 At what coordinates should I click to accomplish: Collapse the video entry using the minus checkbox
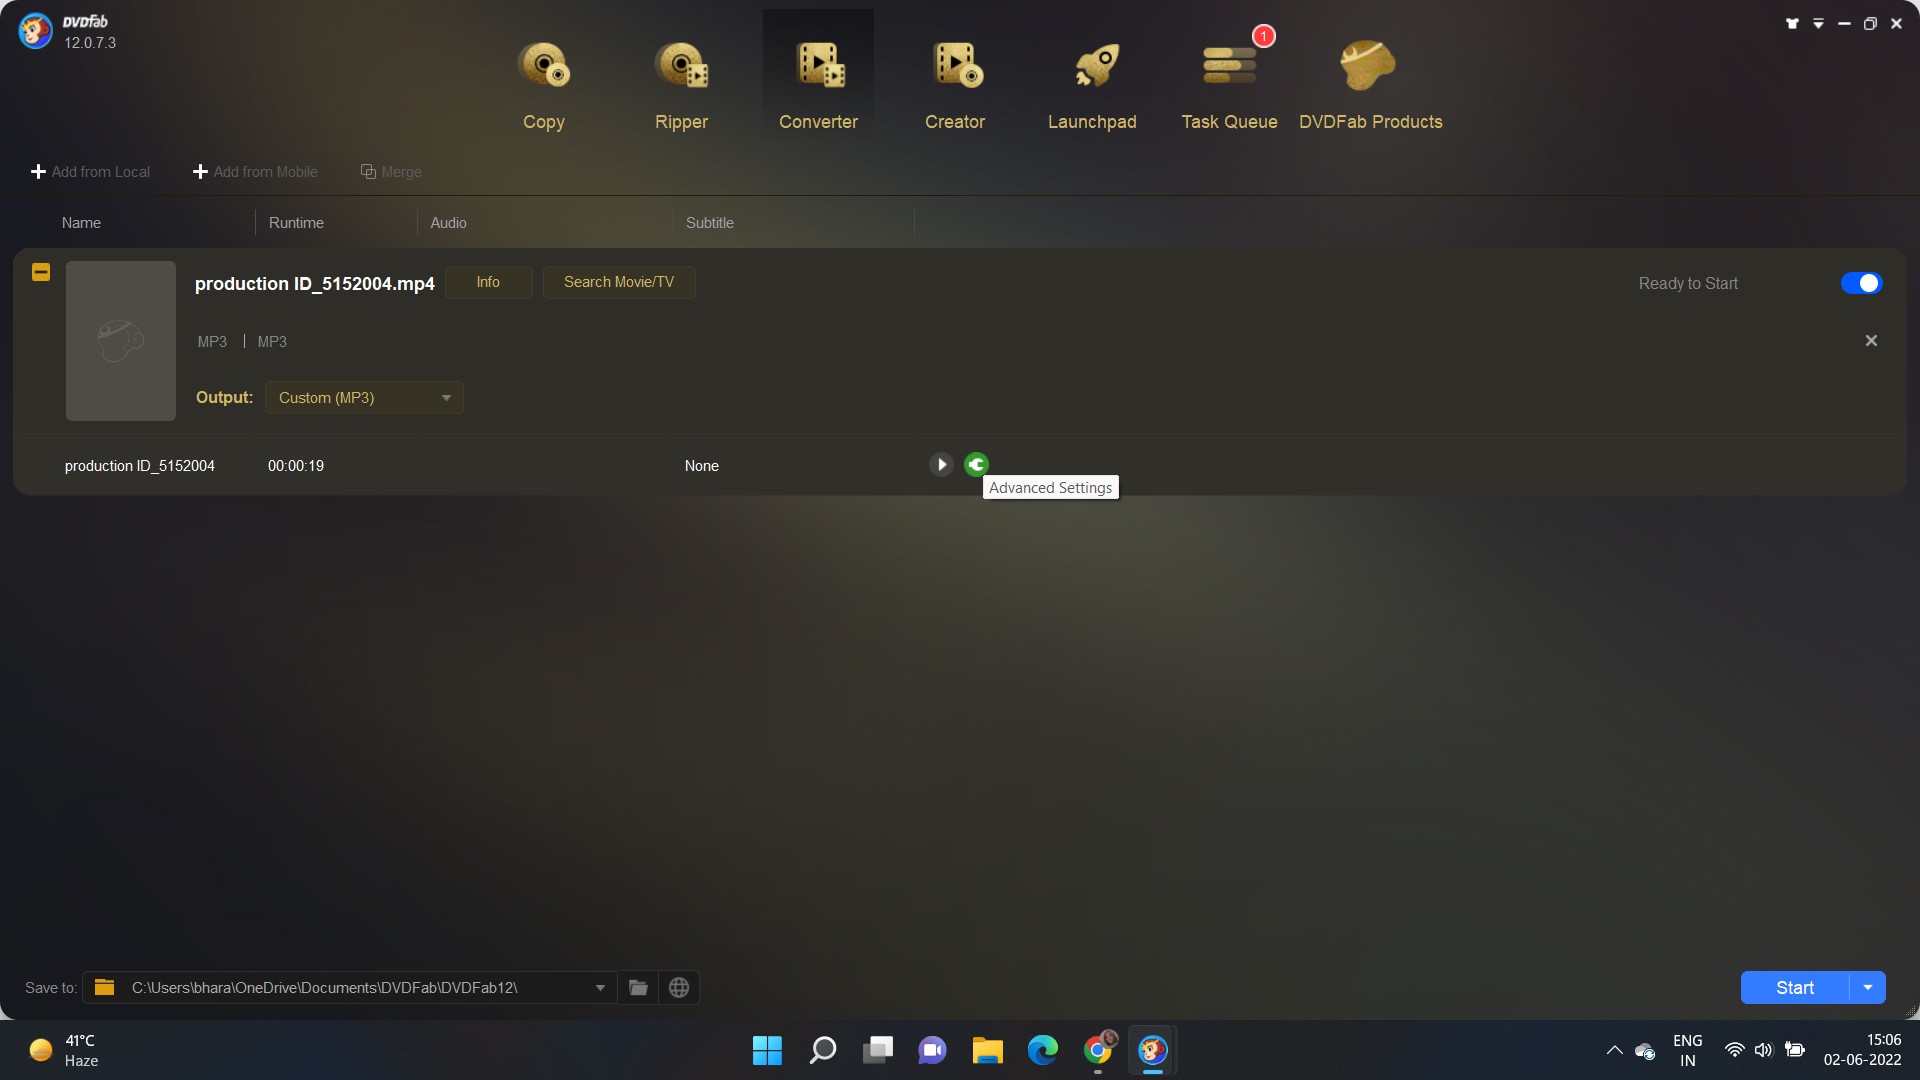(40, 271)
